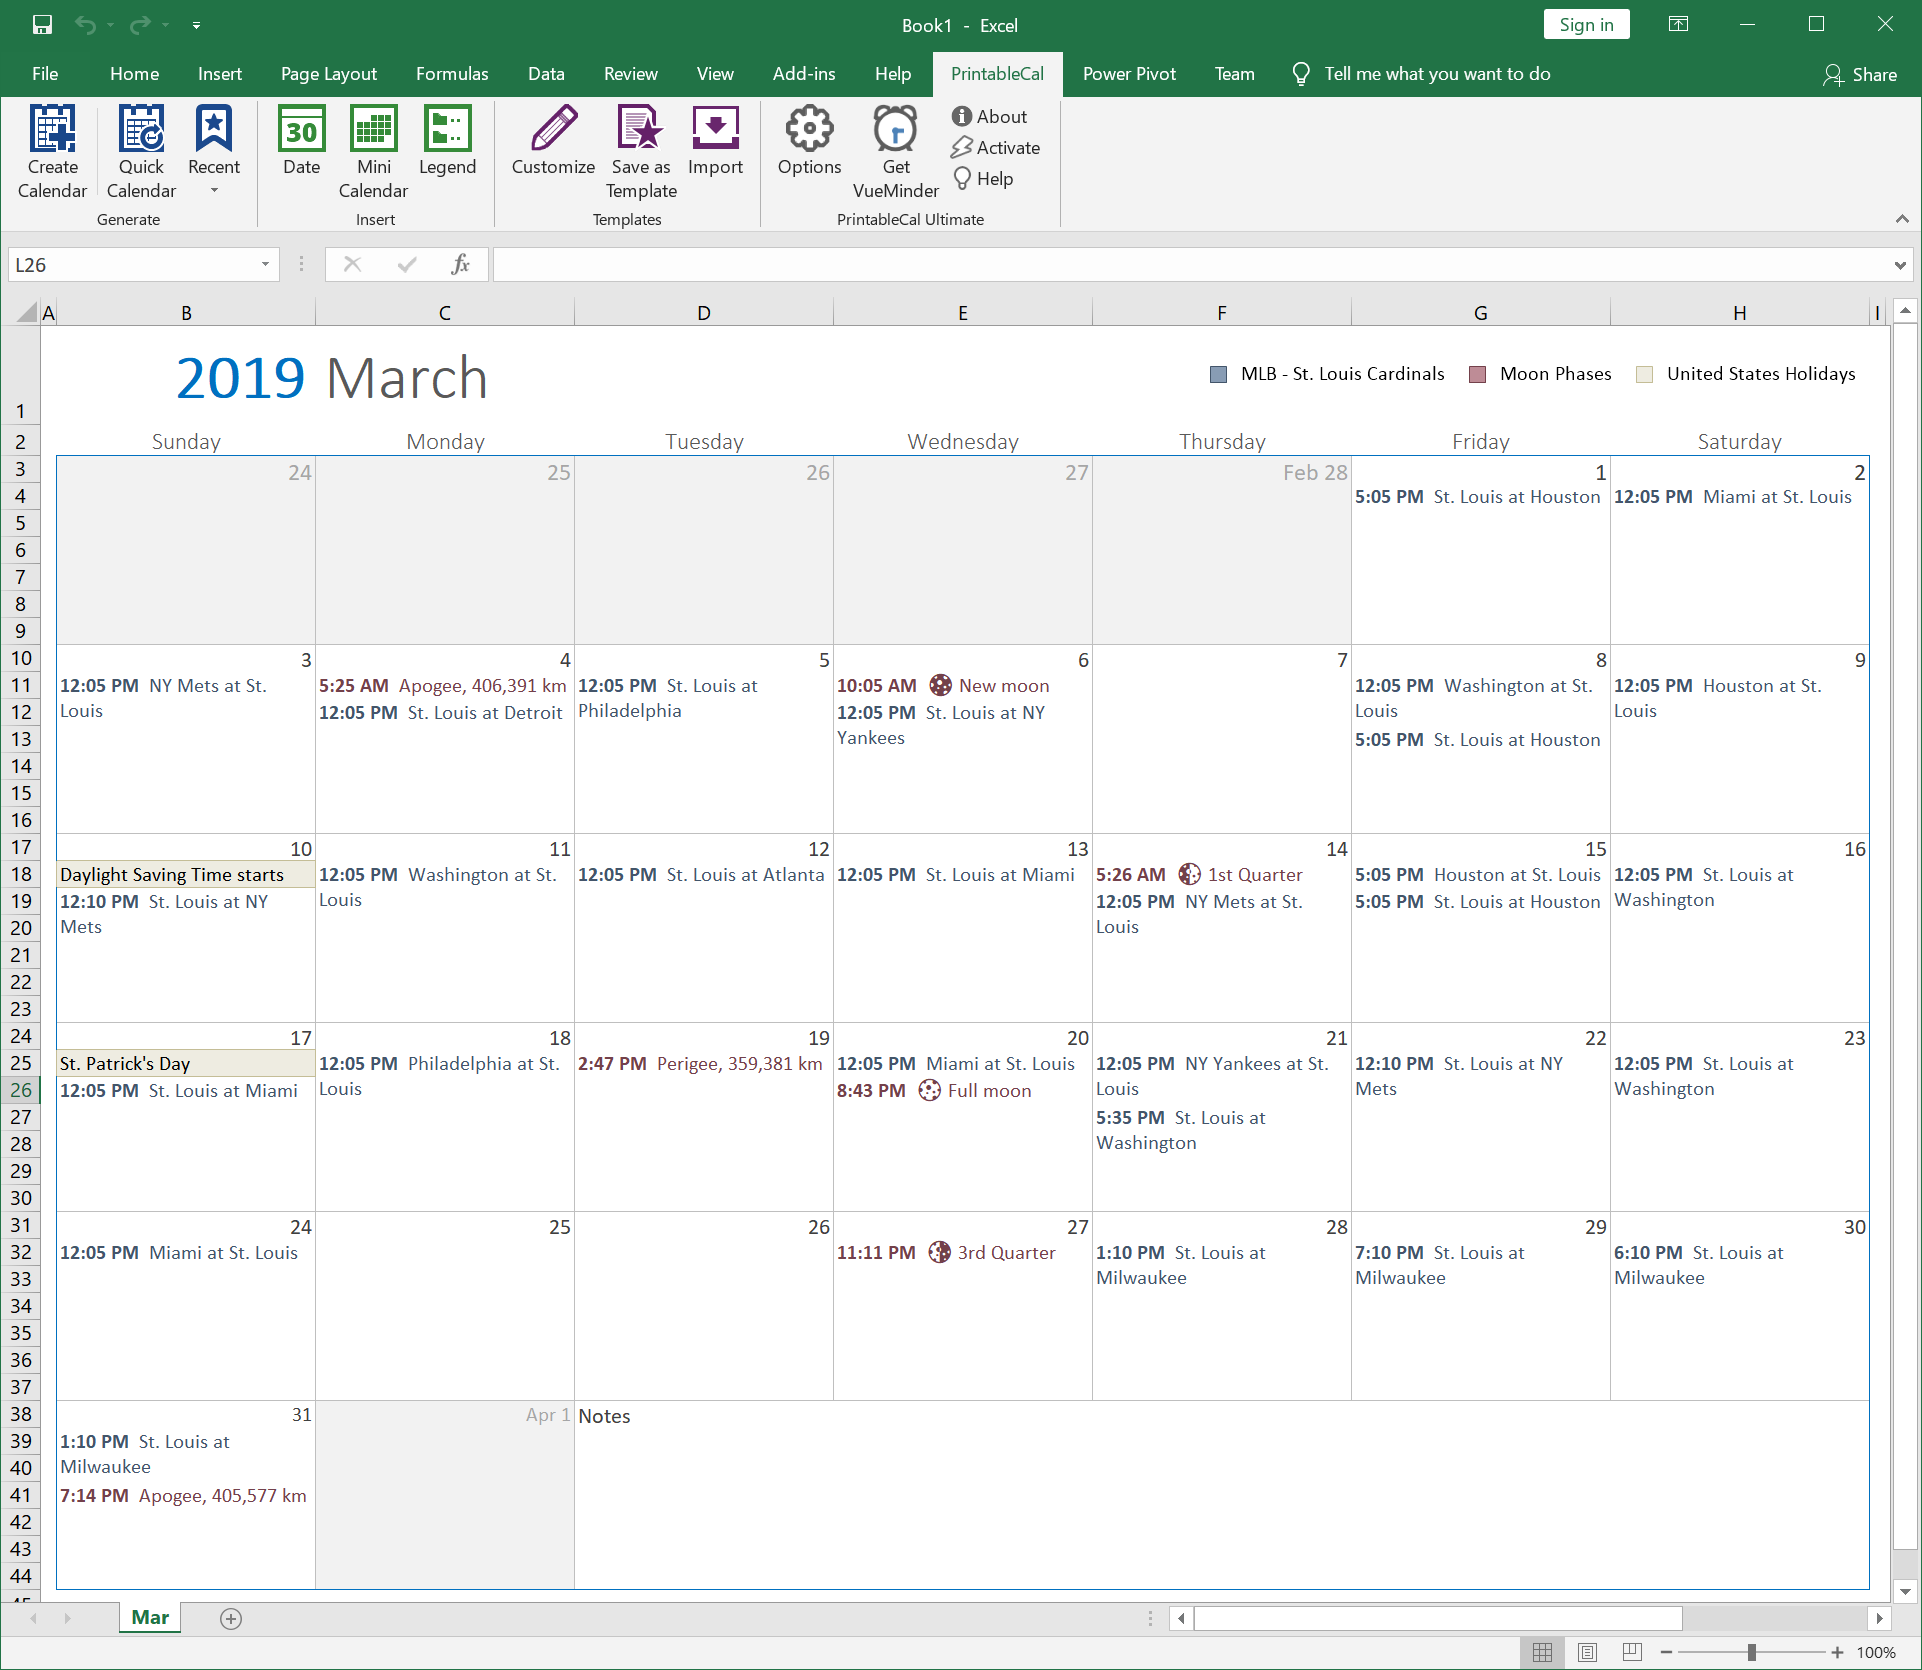Select the Daylight Saving Time starts cell
Screen dimensions: 1922x1670
pos(186,874)
